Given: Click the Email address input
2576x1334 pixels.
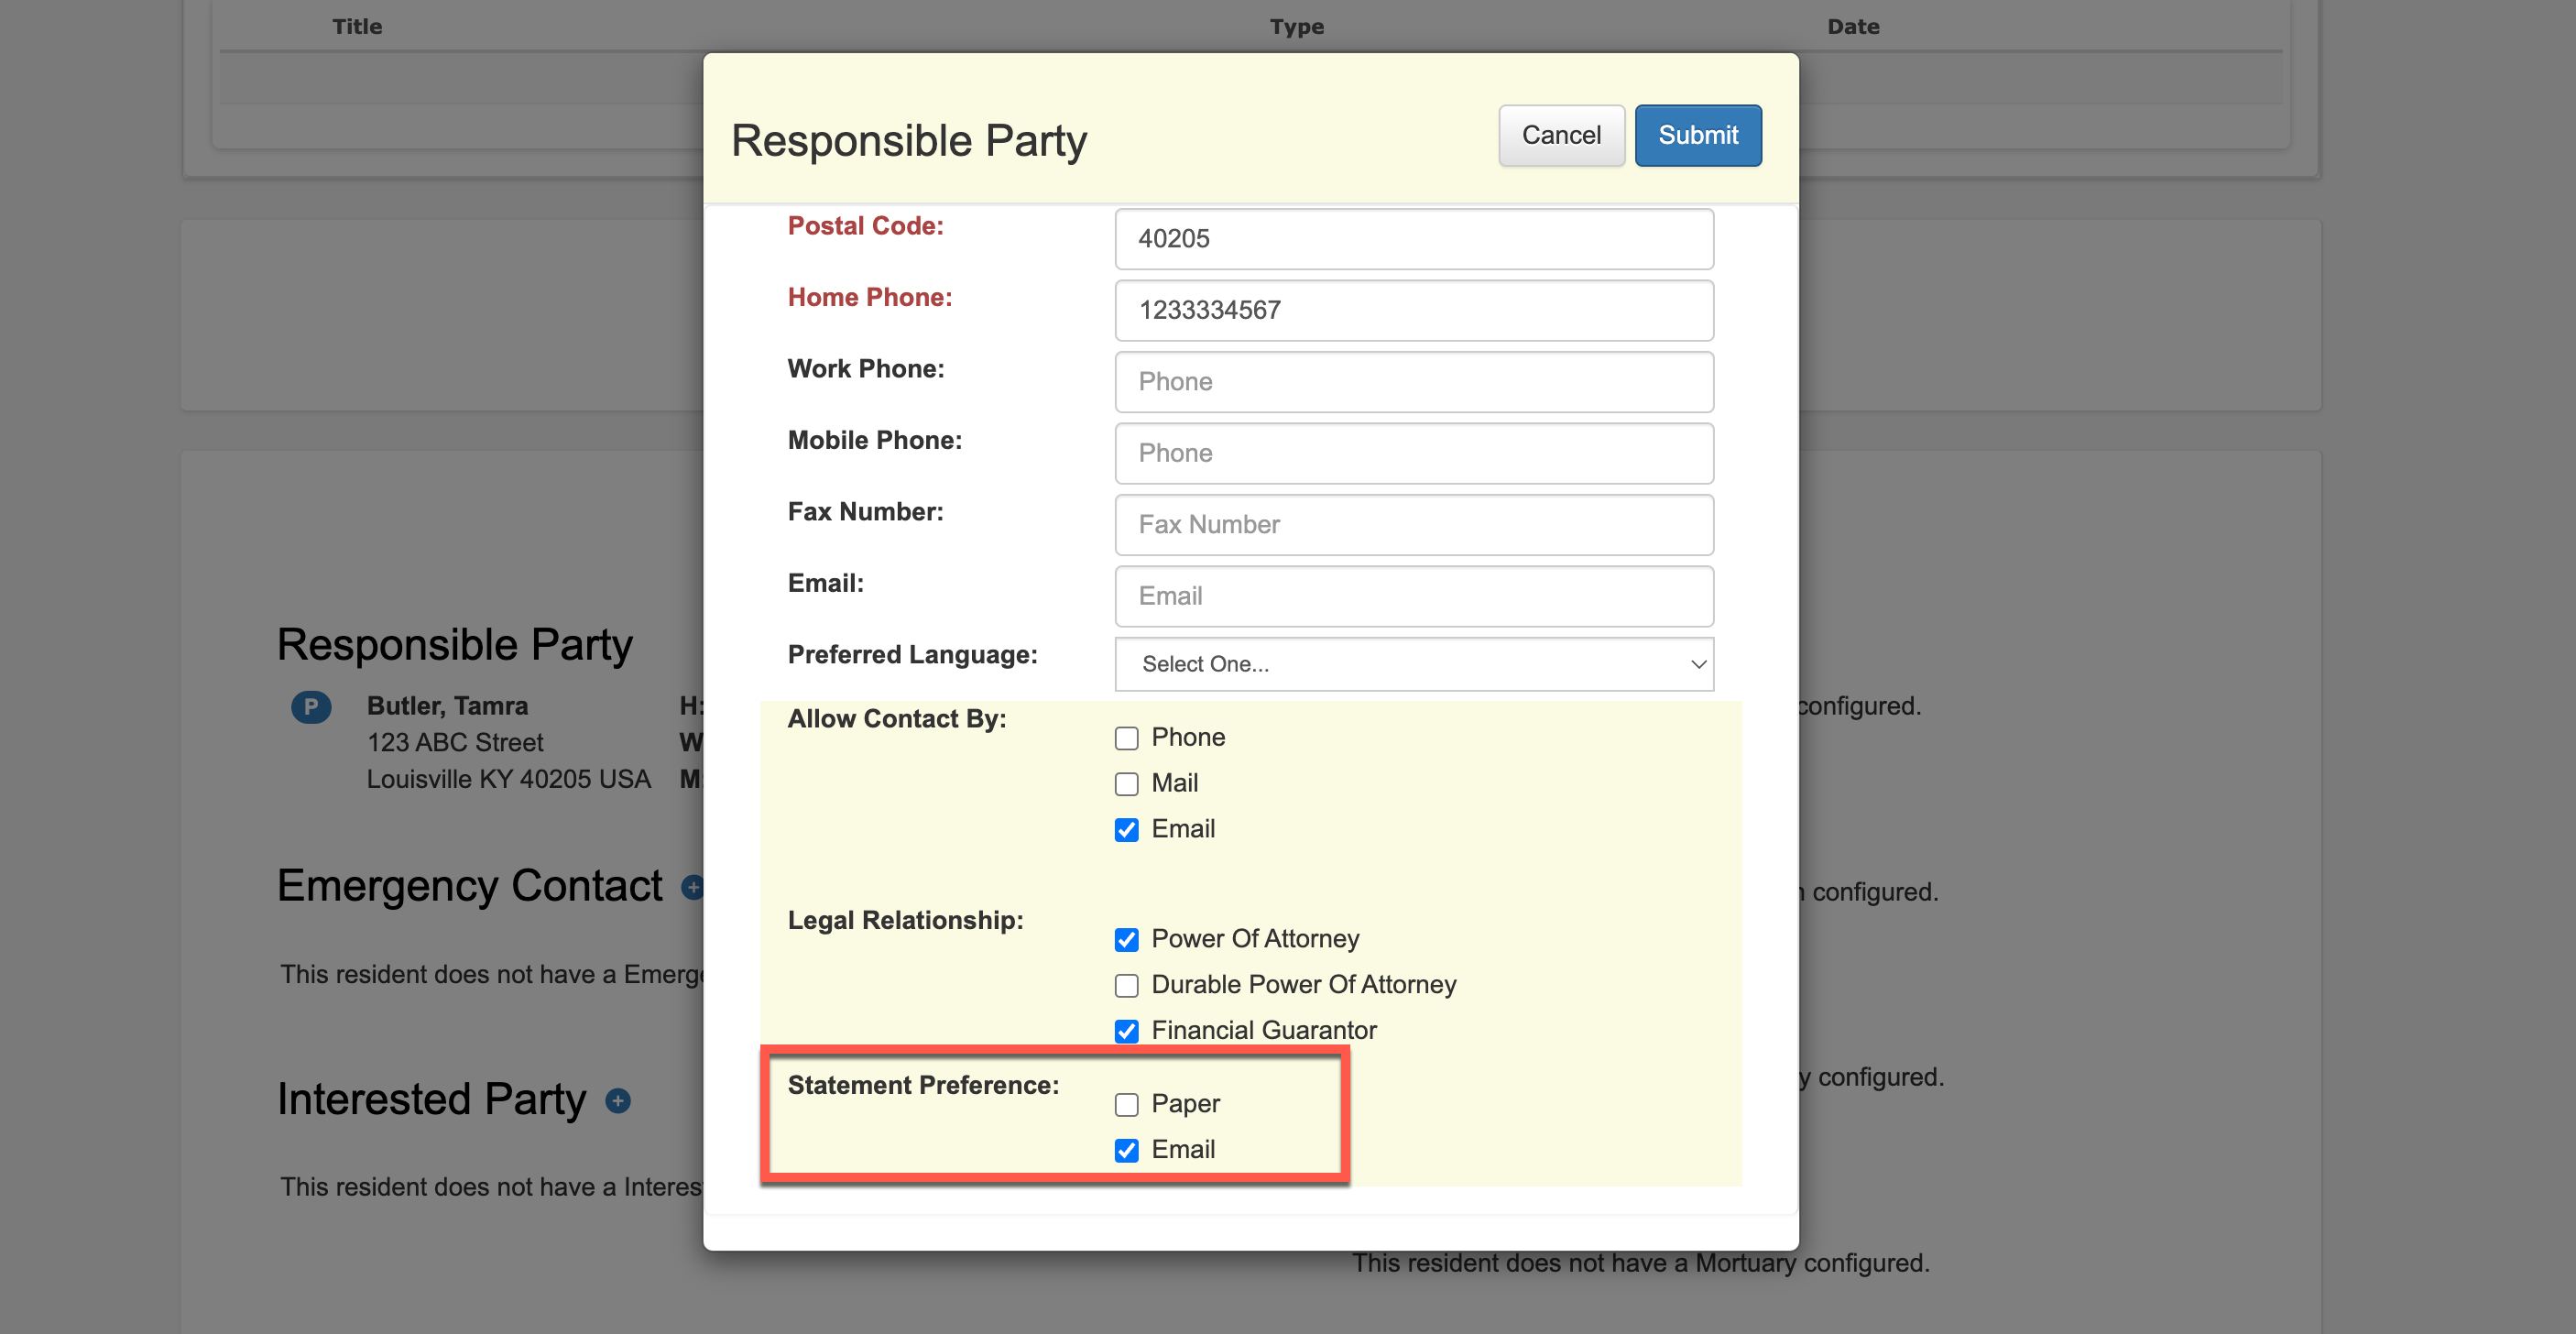Looking at the screenshot, I should coord(1413,596).
